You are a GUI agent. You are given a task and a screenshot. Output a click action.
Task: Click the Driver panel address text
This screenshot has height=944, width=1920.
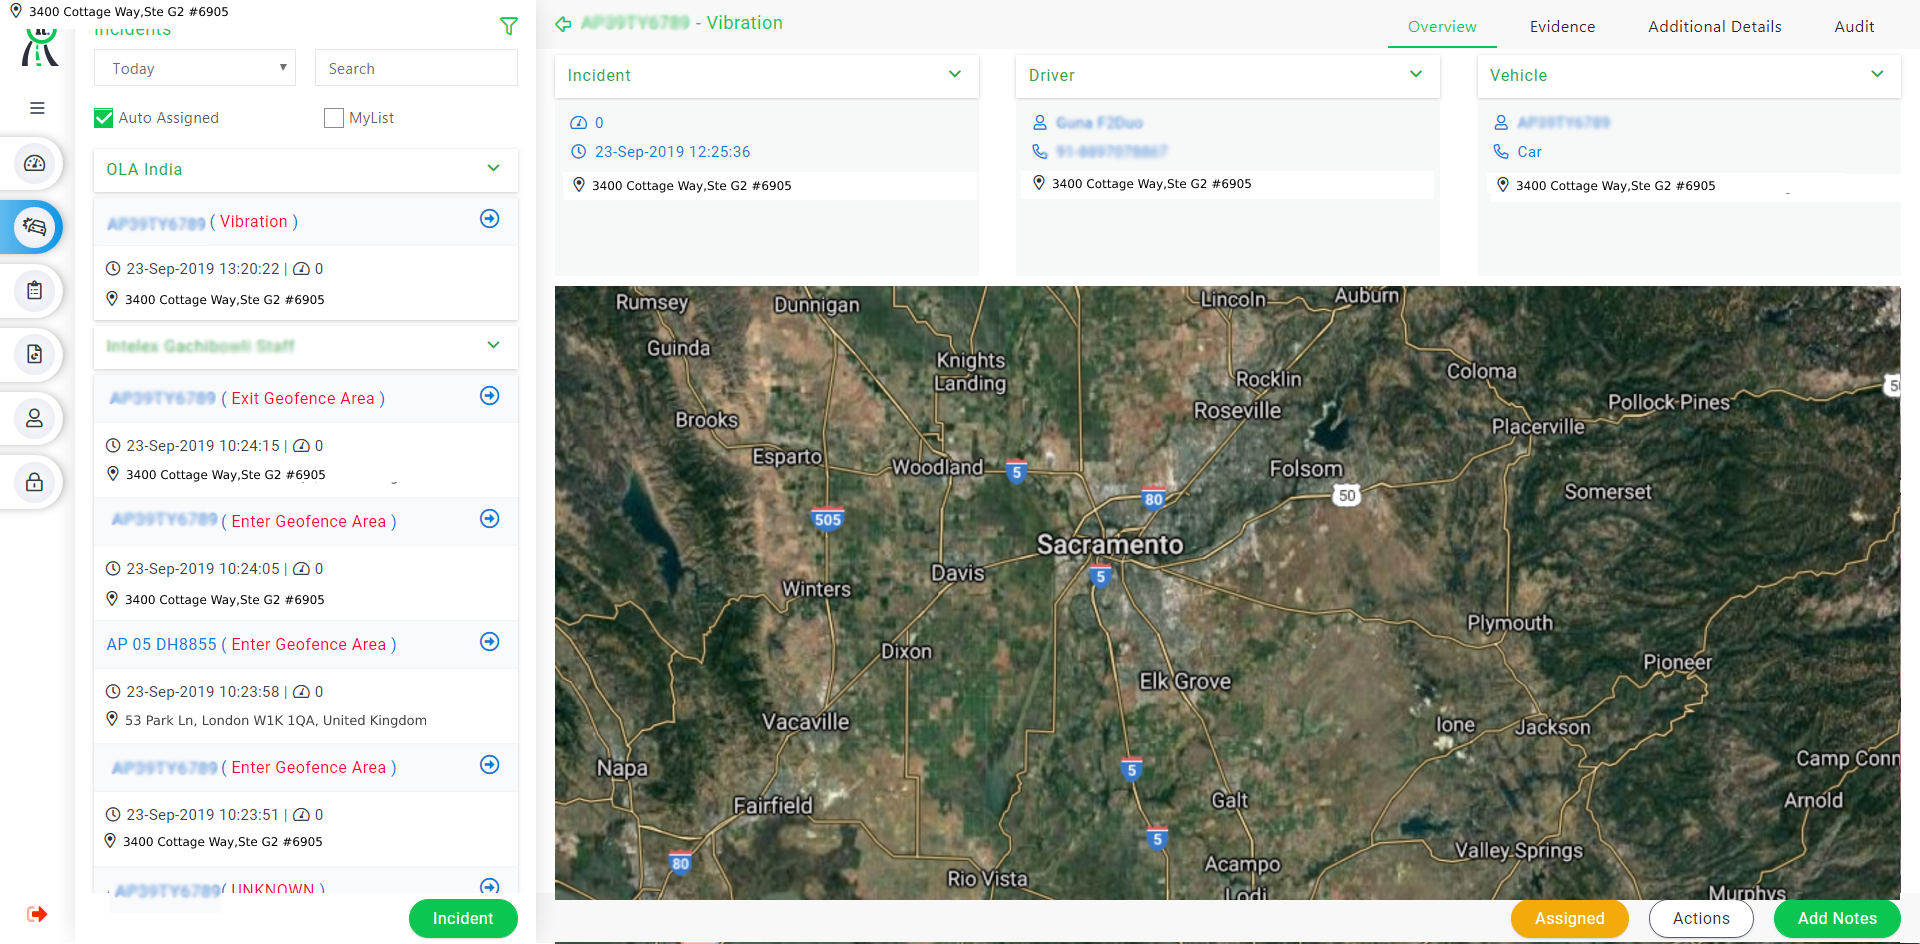point(1151,183)
